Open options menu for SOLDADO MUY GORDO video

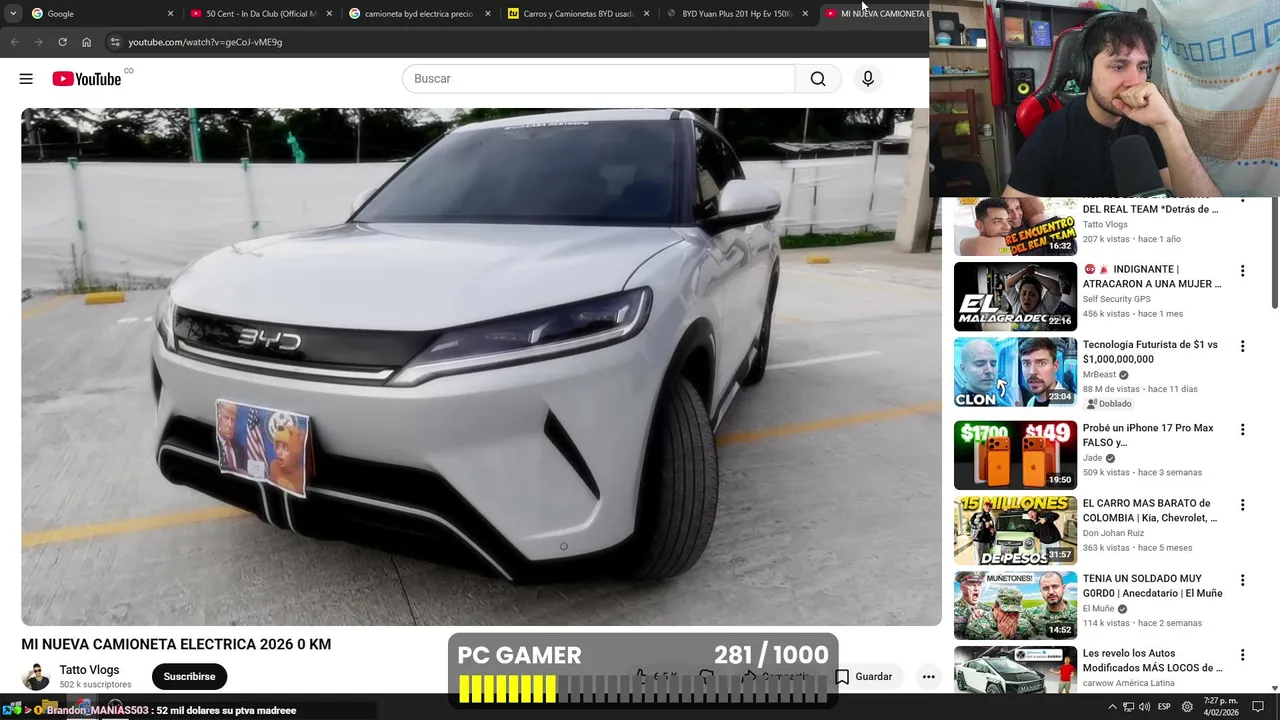1242,580
